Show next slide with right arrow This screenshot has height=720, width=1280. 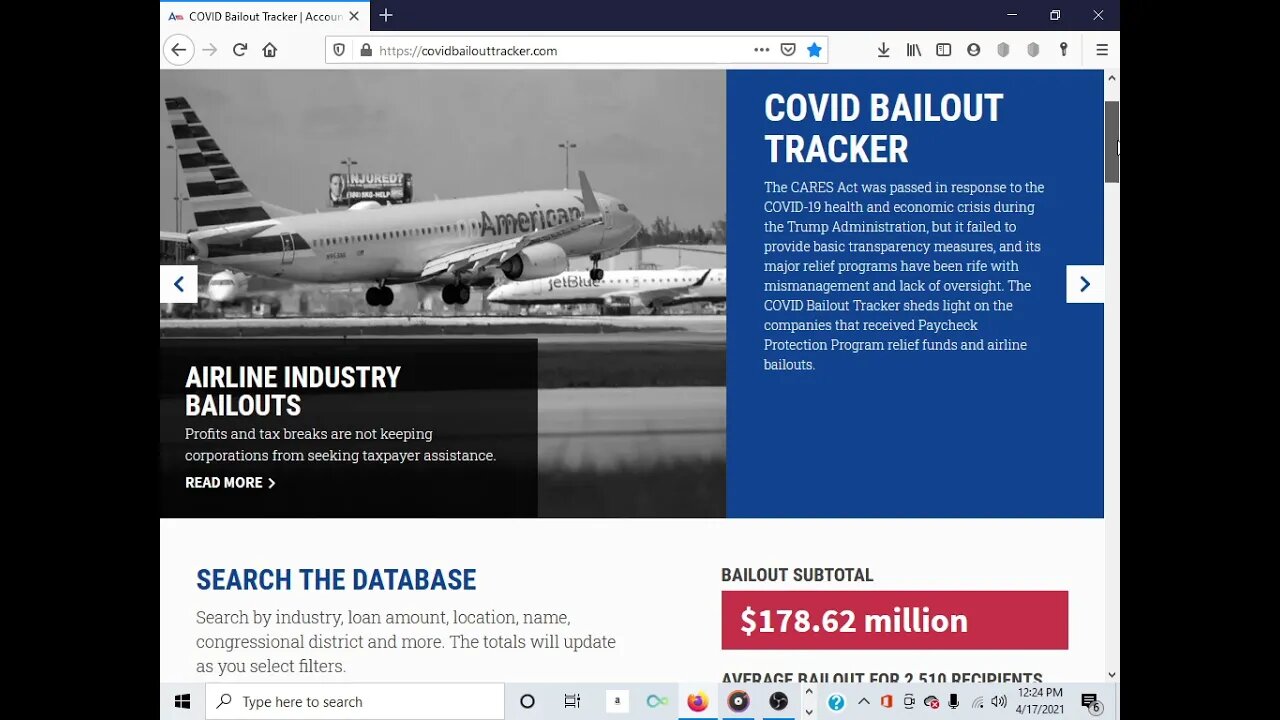pyautogui.click(x=1085, y=284)
